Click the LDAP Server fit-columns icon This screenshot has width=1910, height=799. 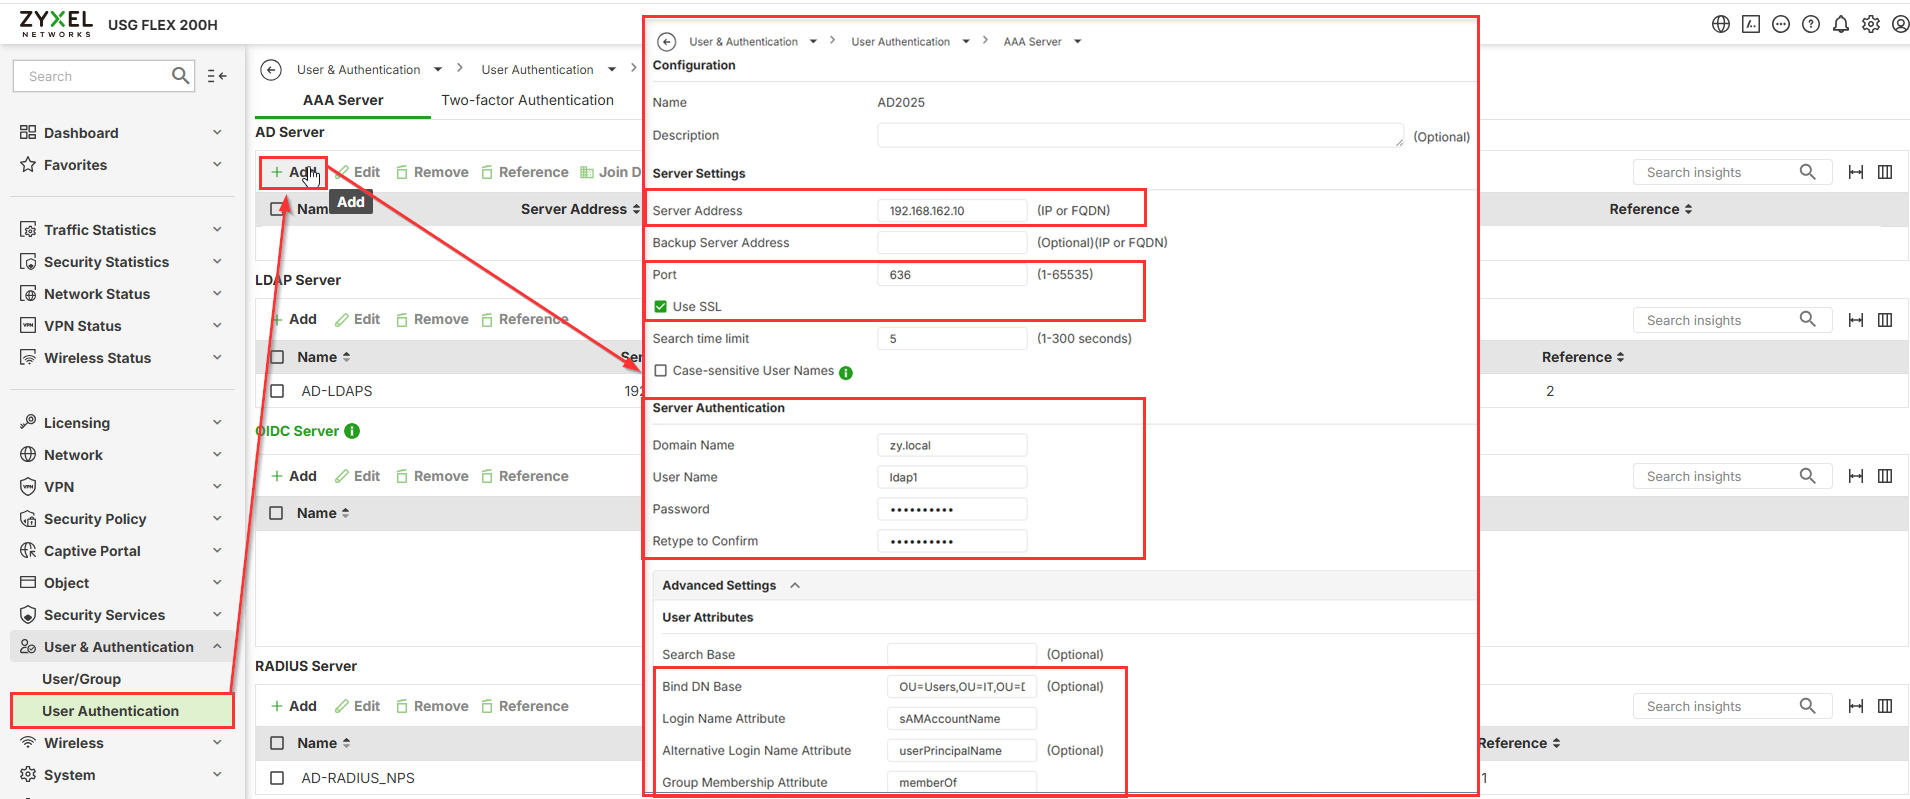point(1856,320)
